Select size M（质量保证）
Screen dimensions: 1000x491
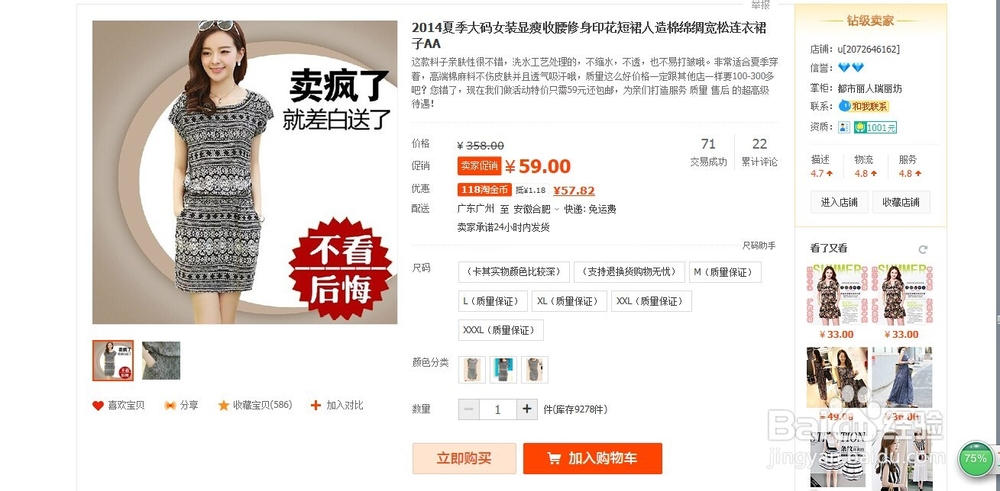coord(725,272)
